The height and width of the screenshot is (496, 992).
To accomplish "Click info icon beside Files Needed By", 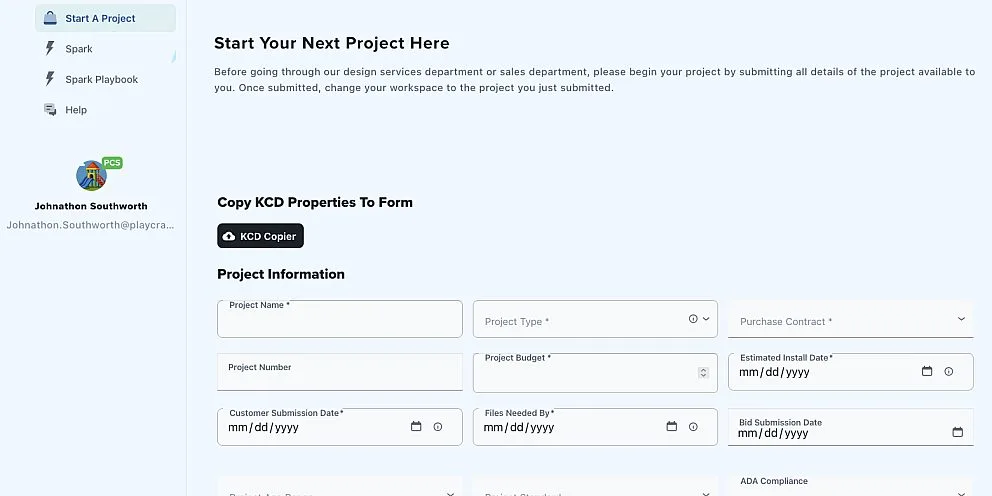I will click(693, 426).
